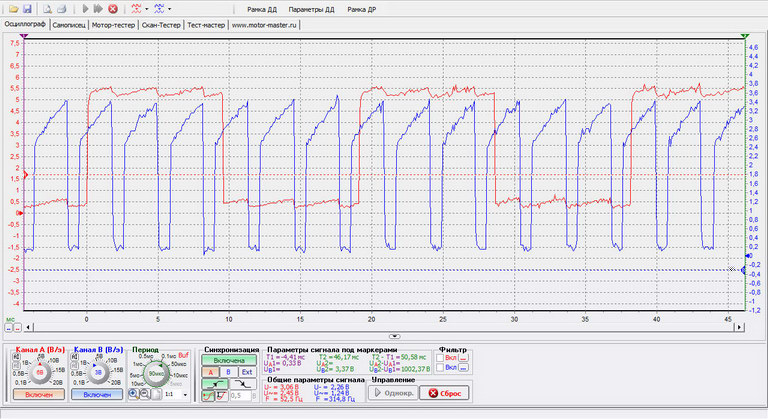Viewport: 768px width, 419px height.
Task: Click the print icon in toolbar
Action: tap(63, 8)
